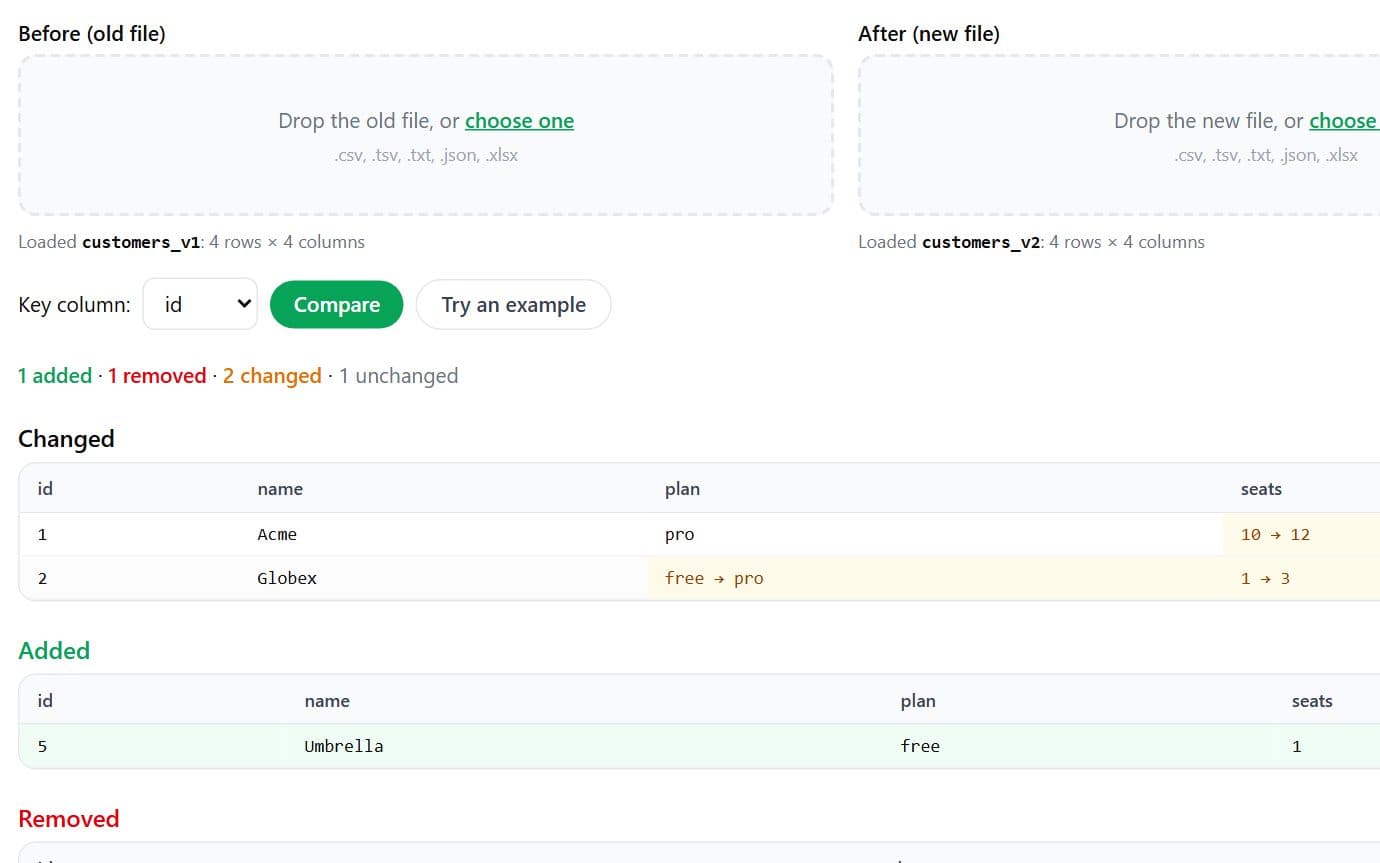Click the "choose one" link for old file
Screen dimensions: 1380x863
coord(519,121)
